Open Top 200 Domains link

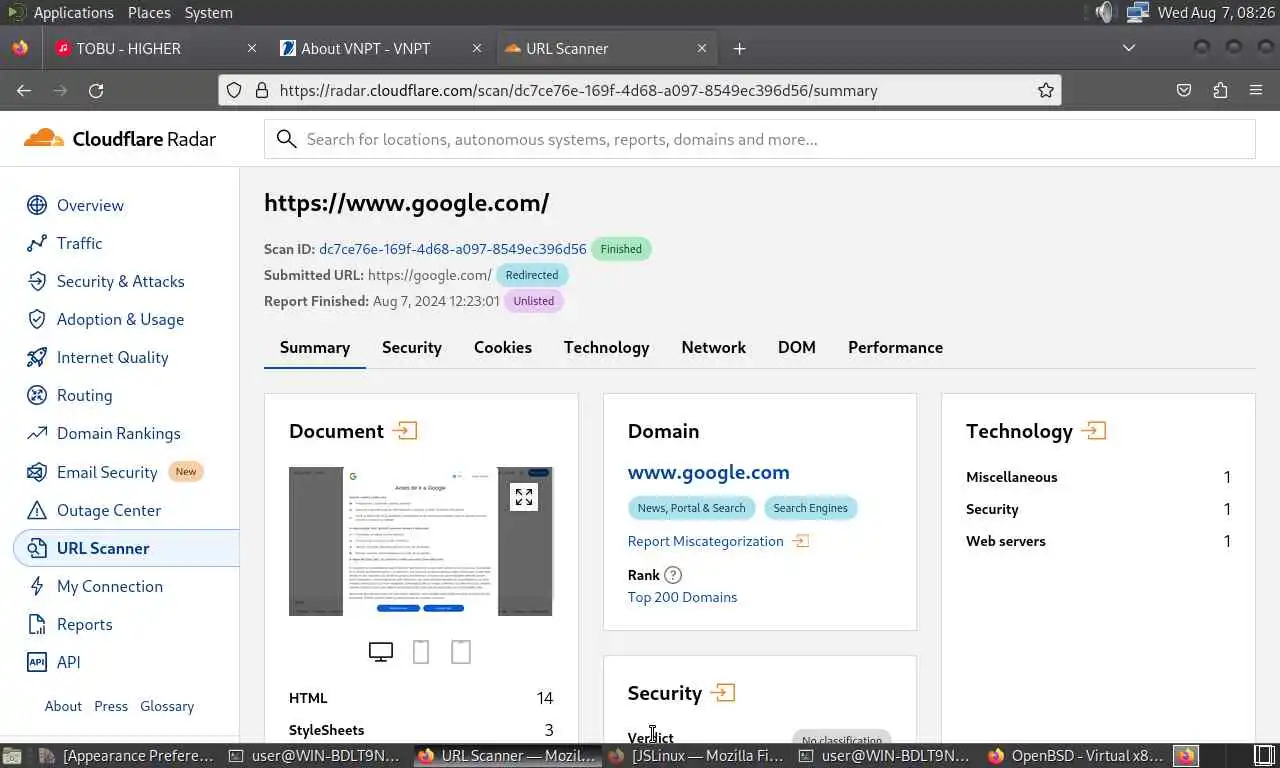click(x=682, y=597)
